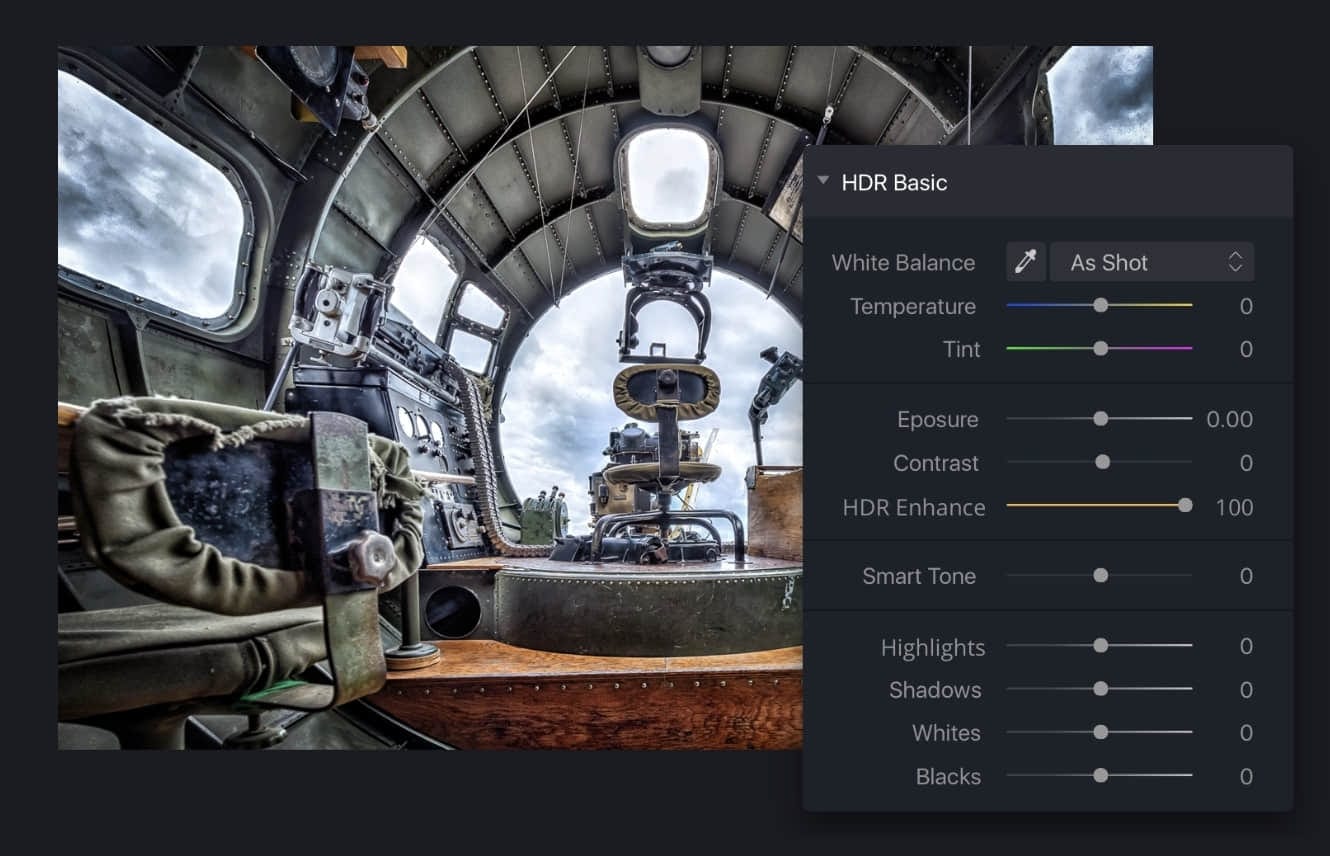Select the Blacks value 0
The width and height of the screenshot is (1330, 856).
pos(1246,776)
